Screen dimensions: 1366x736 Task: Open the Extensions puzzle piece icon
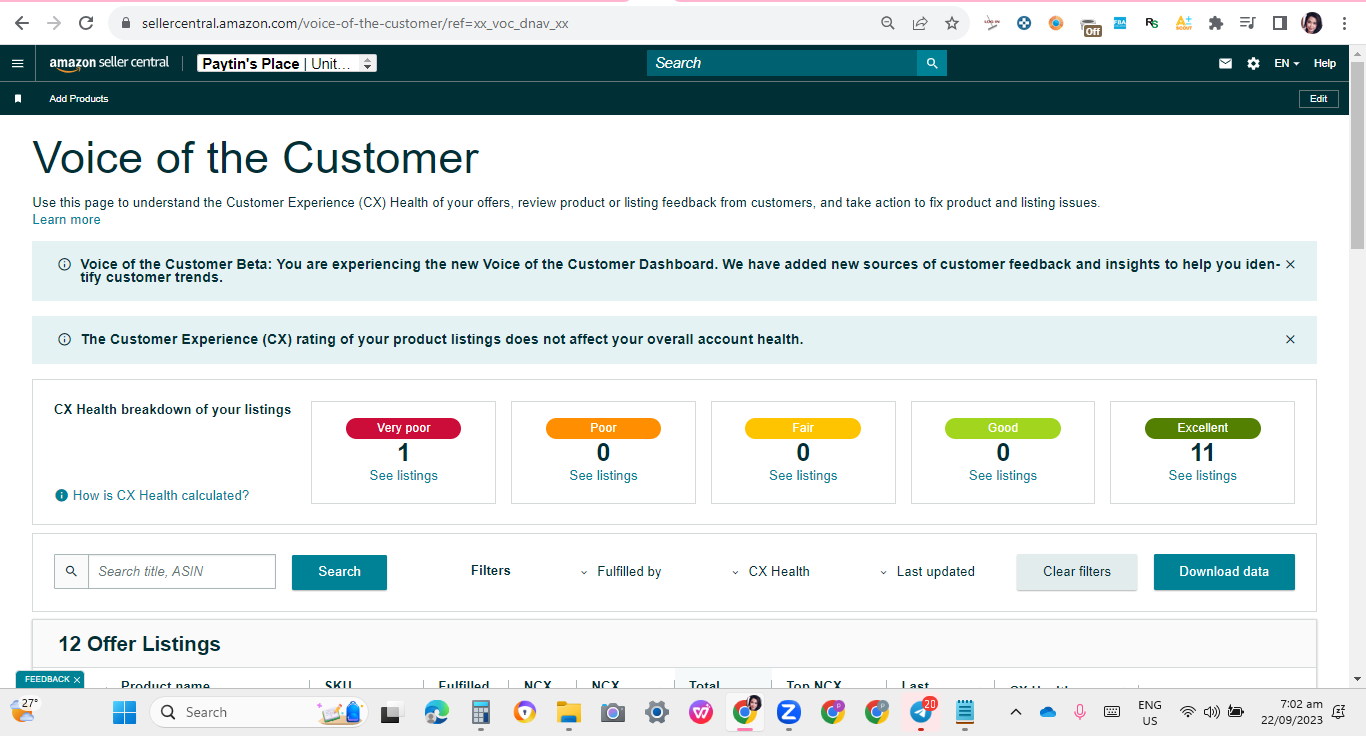(x=1216, y=23)
